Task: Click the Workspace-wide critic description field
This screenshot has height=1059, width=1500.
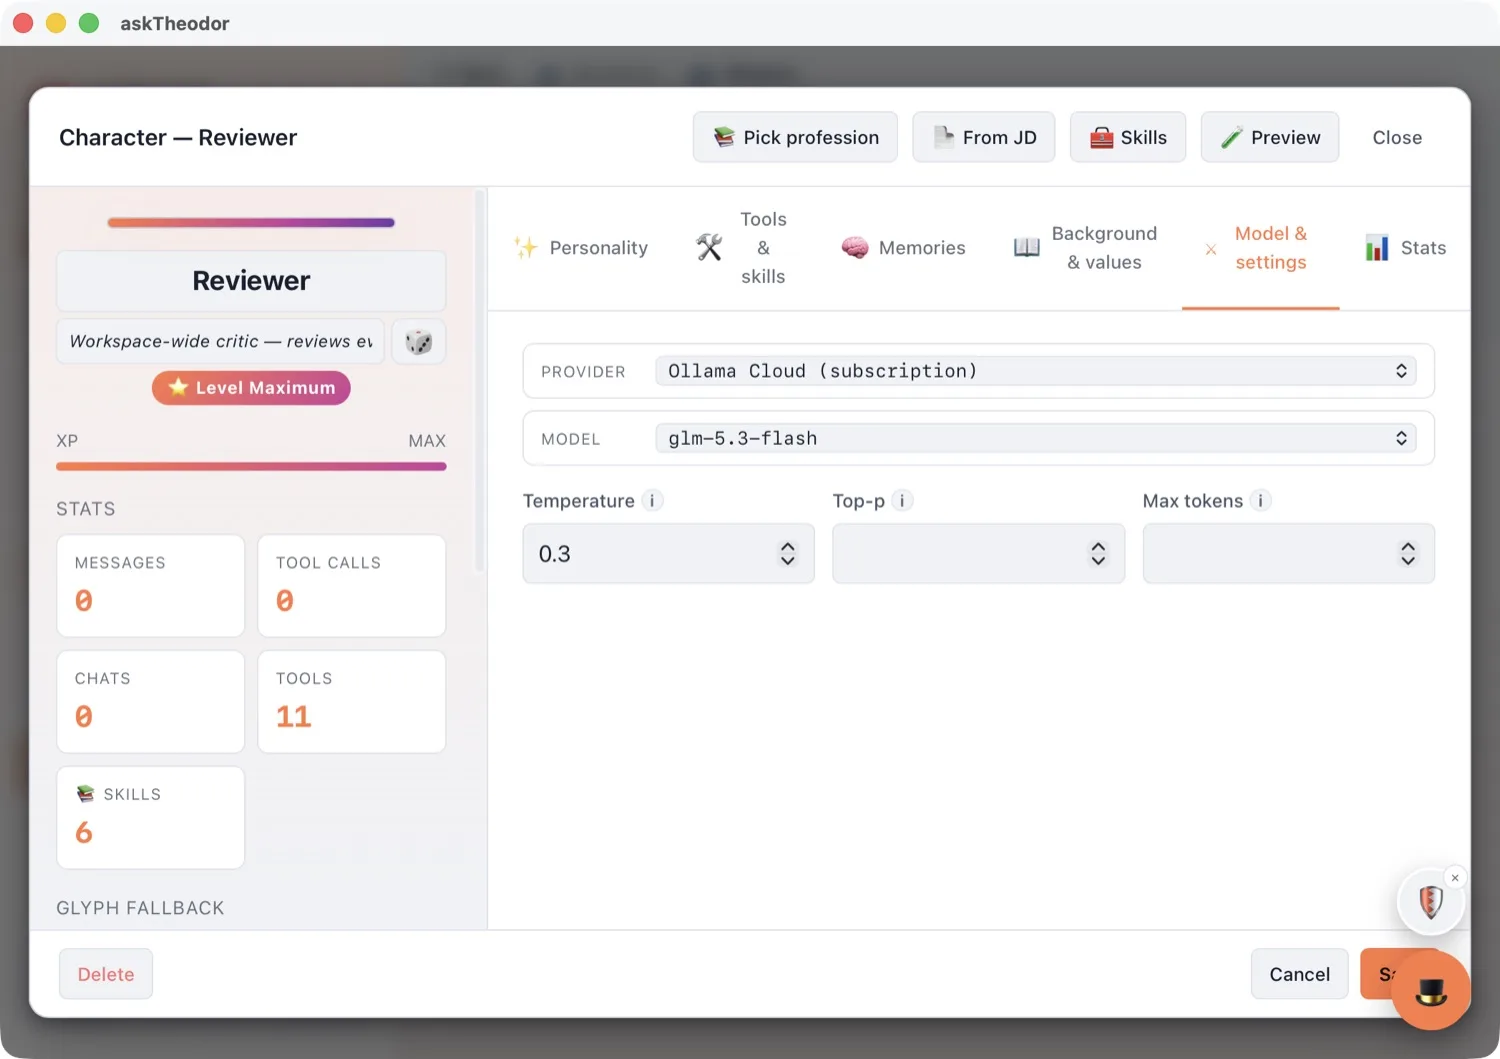Action: point(220,342)
